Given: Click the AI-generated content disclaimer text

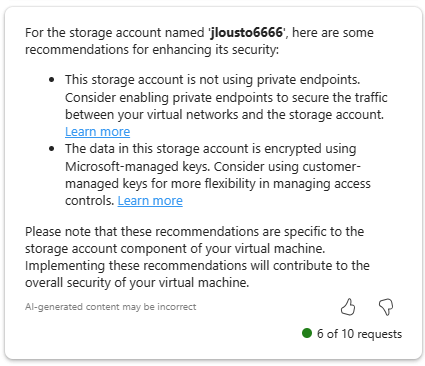Looking at the screenshot, I should pyautogui.click(x=111, y=307).
